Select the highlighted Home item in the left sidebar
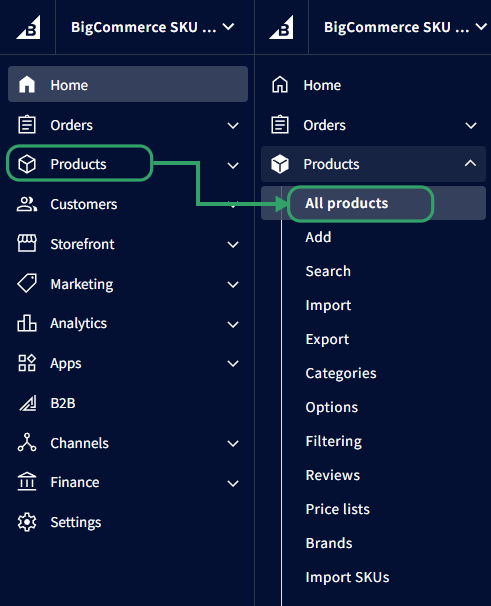This screenshot has width=491, height=606. pyautogui.click(x=128, y=84)
